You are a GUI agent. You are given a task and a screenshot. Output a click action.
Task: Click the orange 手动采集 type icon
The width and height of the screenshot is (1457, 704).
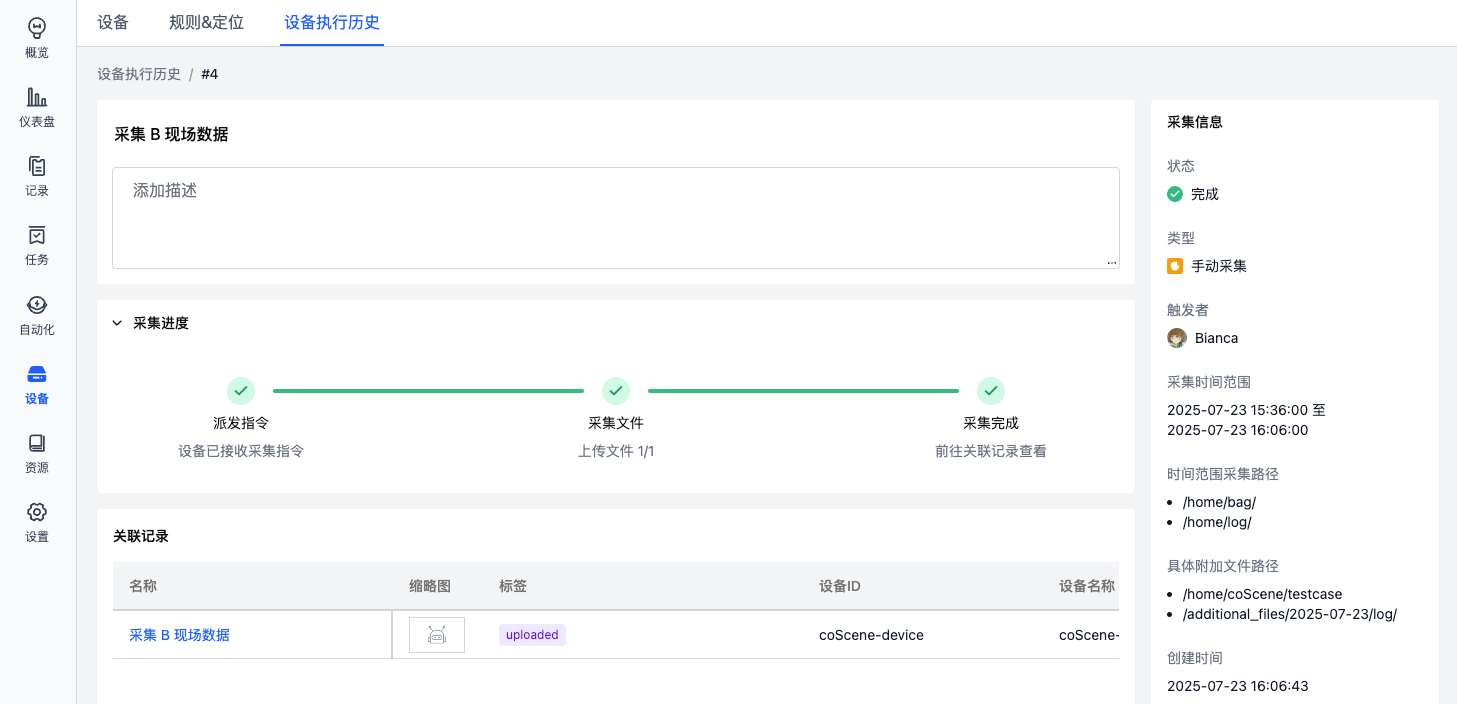1175,266
